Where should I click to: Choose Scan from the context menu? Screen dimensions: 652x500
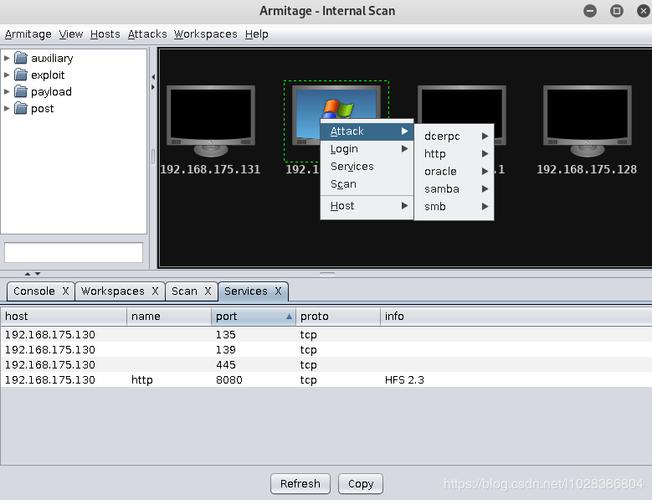point(343,185)
